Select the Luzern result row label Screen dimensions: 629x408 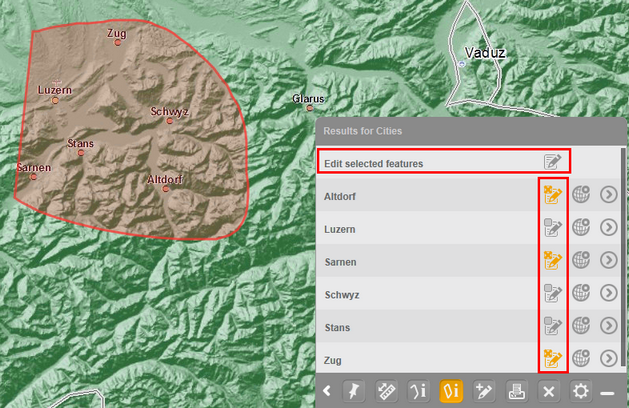coord(340,229)
